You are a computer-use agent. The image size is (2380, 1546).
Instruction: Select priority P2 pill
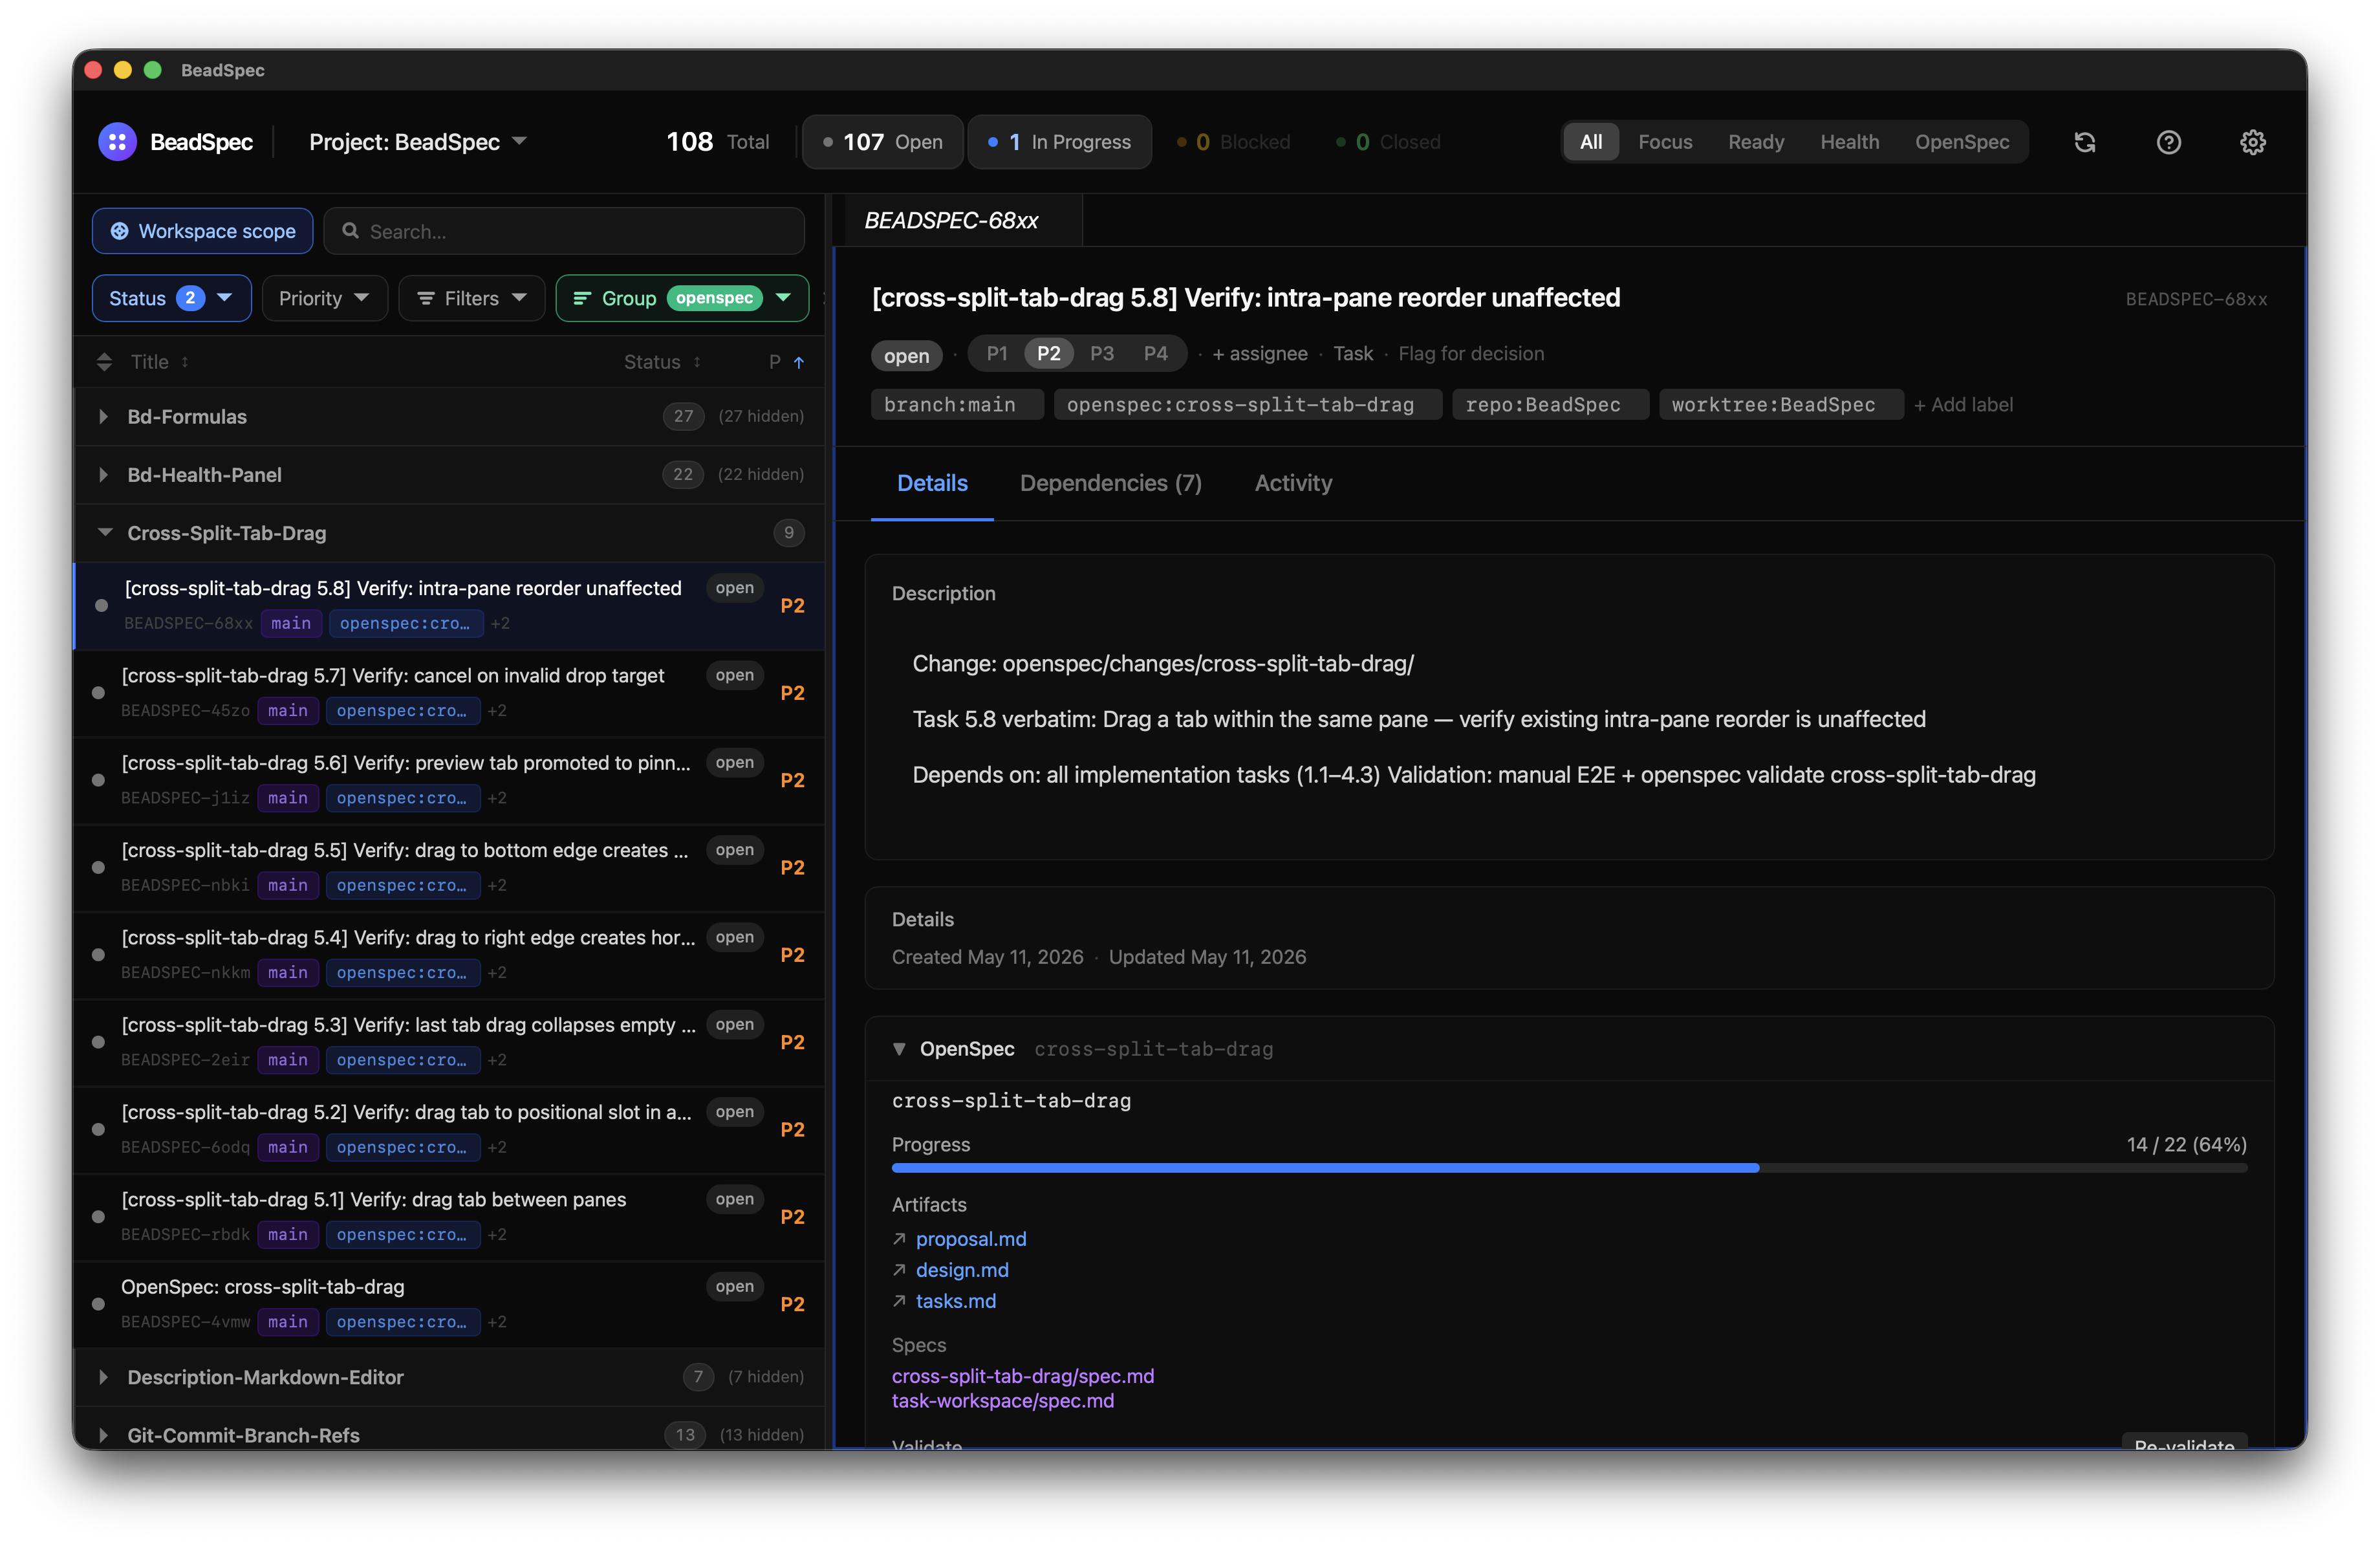(1048, 353)
